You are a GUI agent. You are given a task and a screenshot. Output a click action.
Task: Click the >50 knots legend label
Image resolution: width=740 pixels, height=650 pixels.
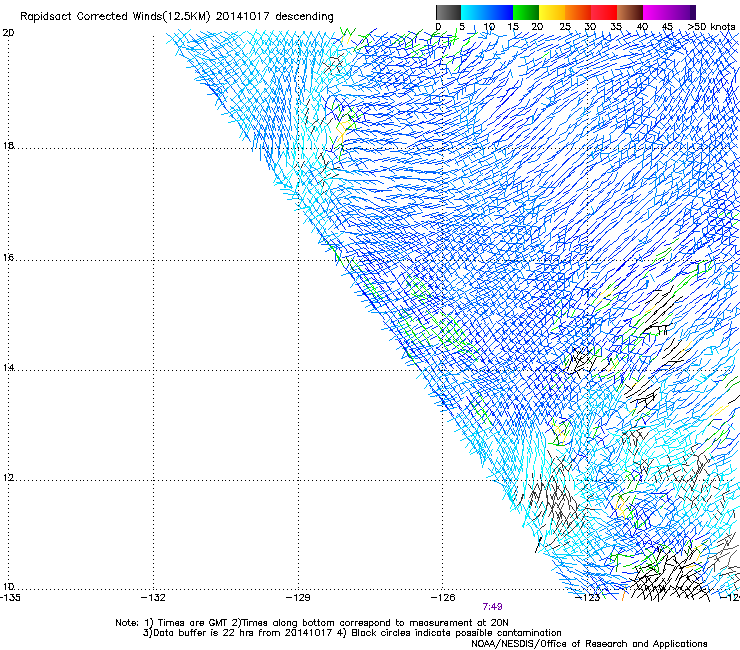(x=711, y=26)
